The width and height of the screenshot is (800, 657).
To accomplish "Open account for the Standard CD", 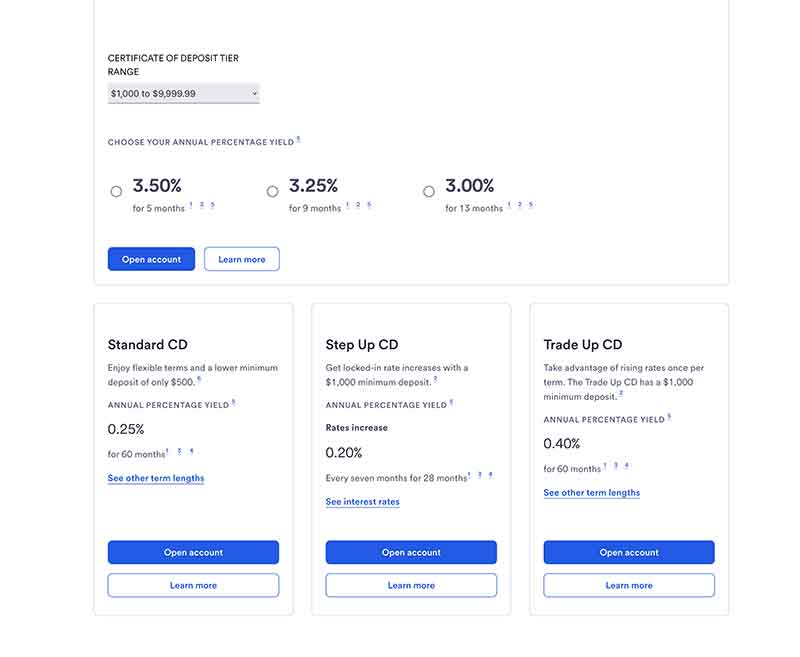I will click(193, 552).
